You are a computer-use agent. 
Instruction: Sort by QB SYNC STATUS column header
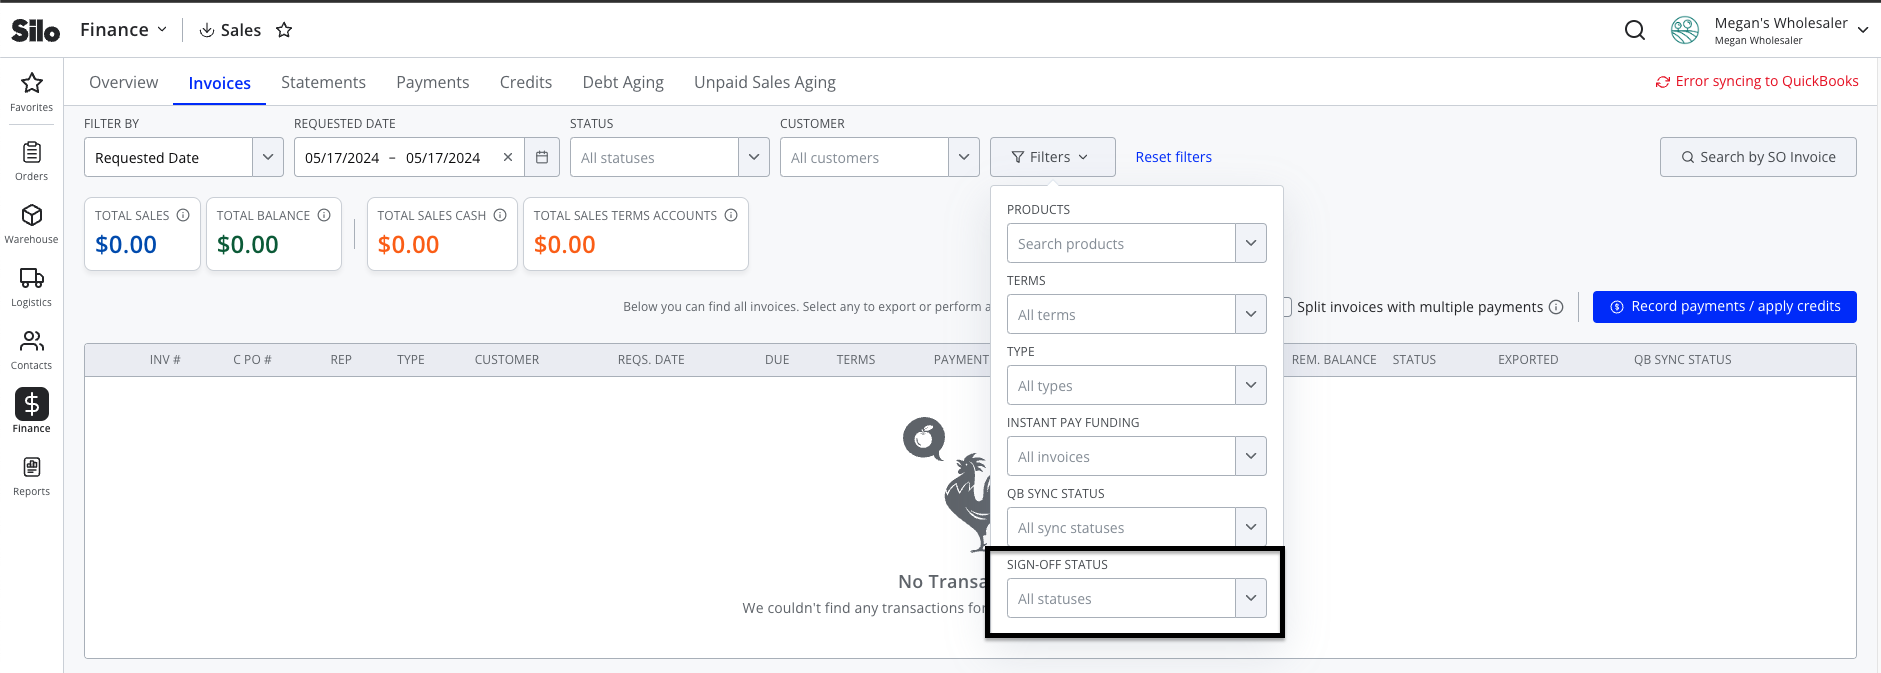1683,360
